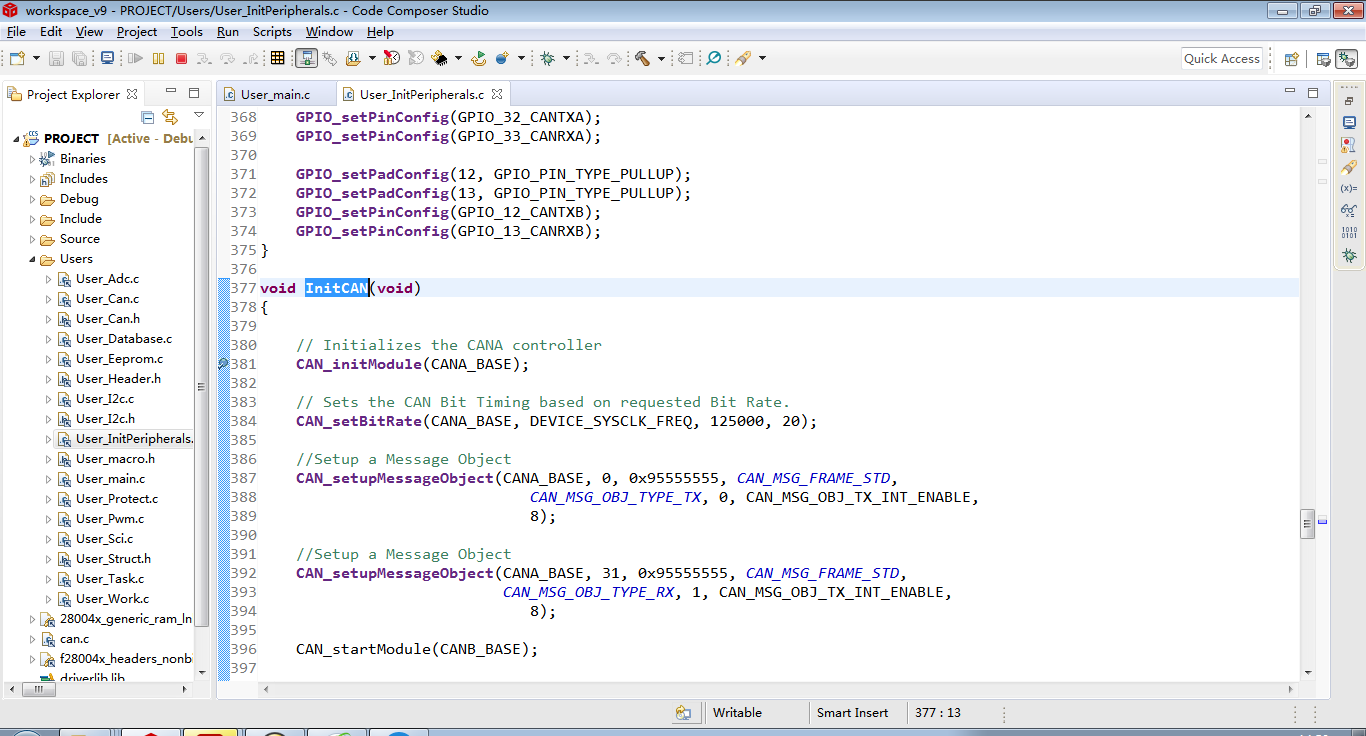
Task: Open Project Explorer View Menu triangle
Action: click(198, 116)
